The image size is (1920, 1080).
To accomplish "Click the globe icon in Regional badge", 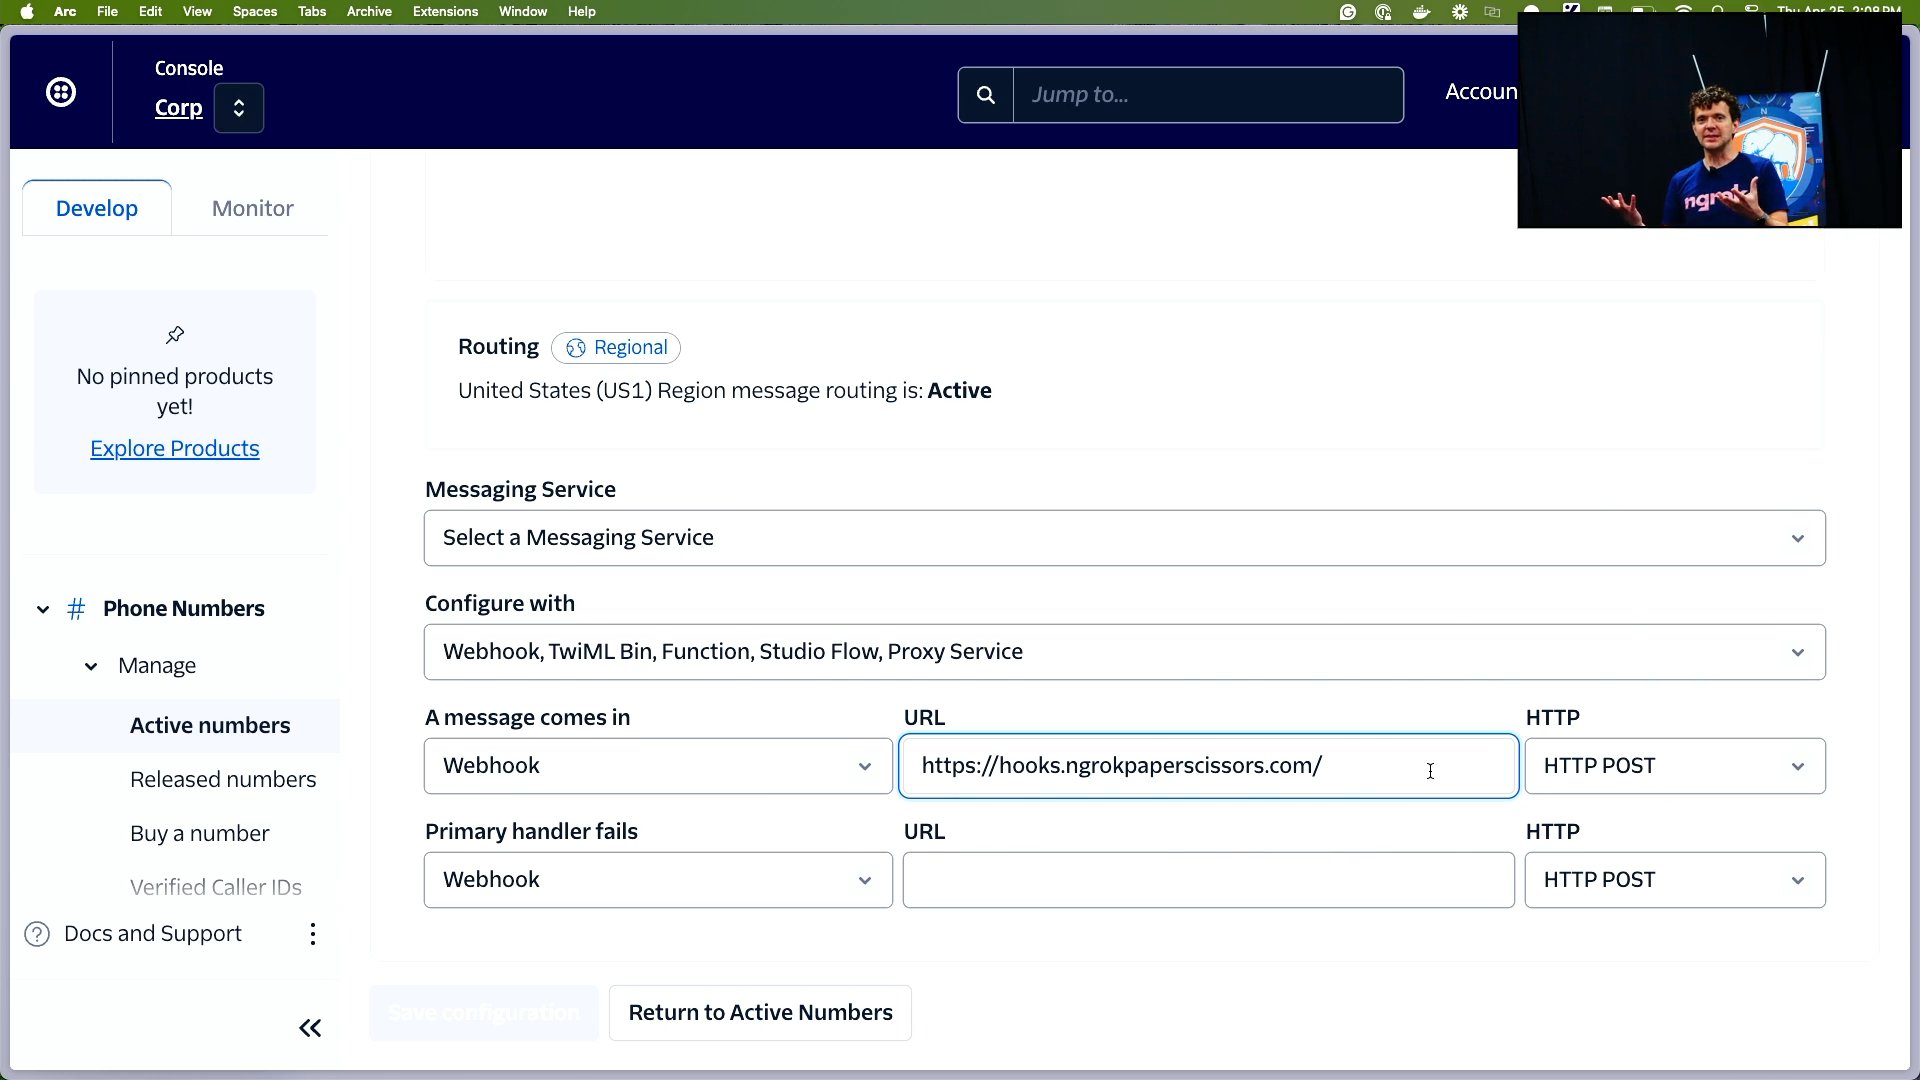I will coord(575,348).
